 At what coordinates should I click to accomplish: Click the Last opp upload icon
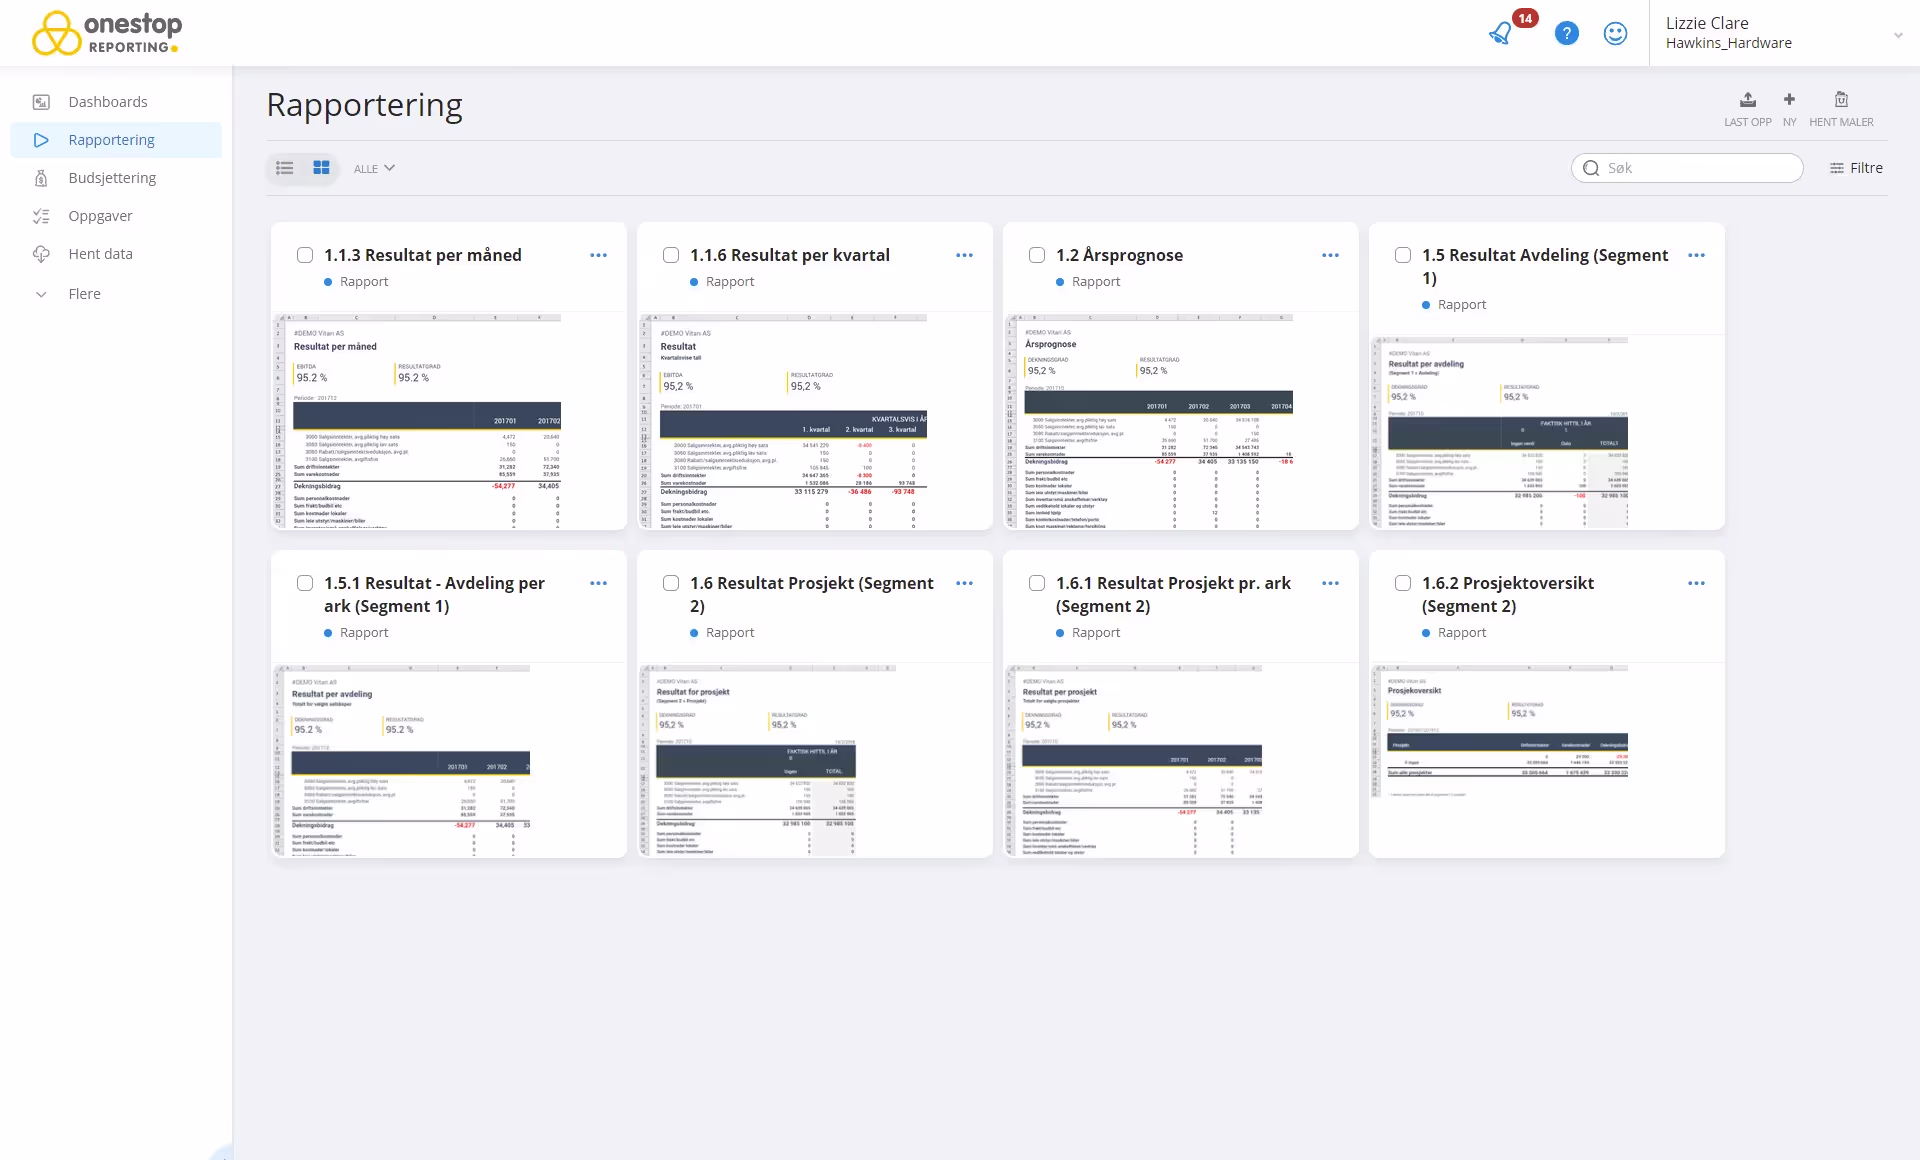point(1747,100)
